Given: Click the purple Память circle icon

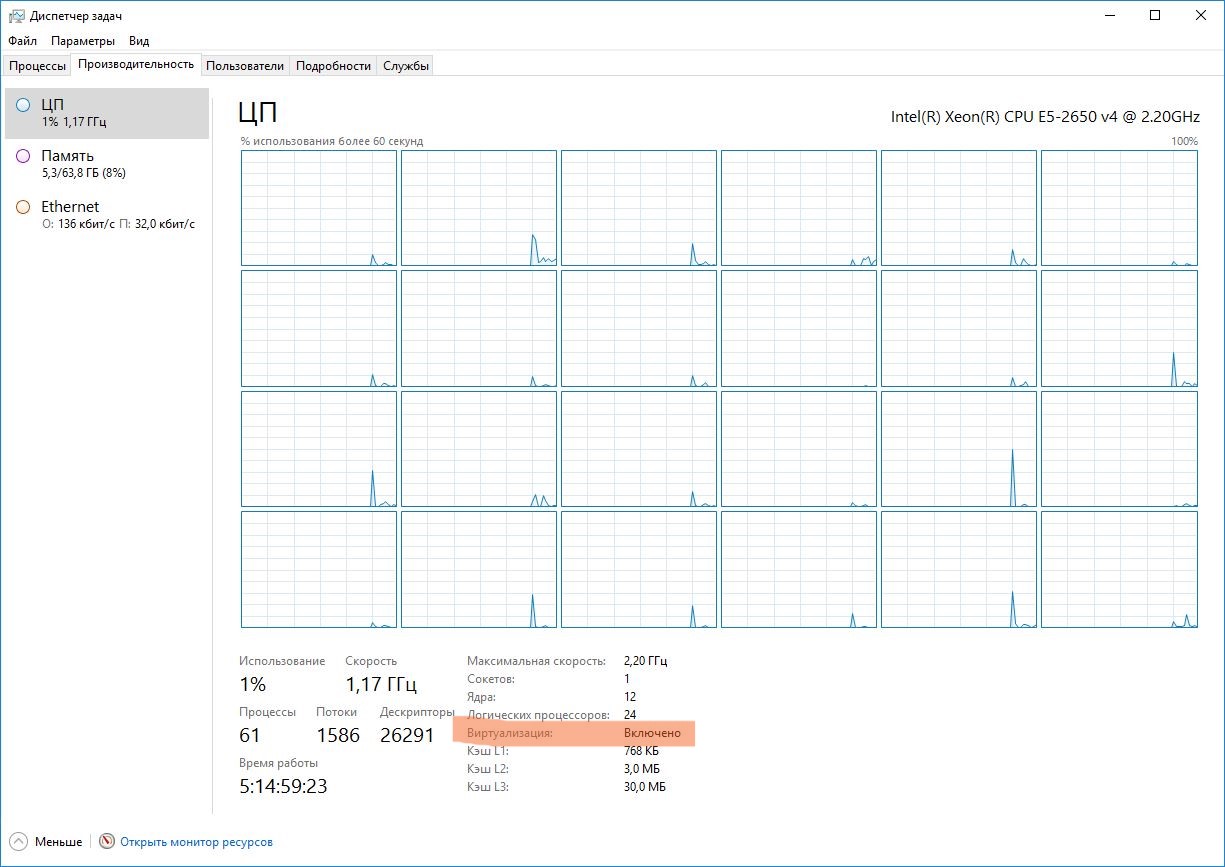Looking at the screenshot, I should click(x=23, y=156).
